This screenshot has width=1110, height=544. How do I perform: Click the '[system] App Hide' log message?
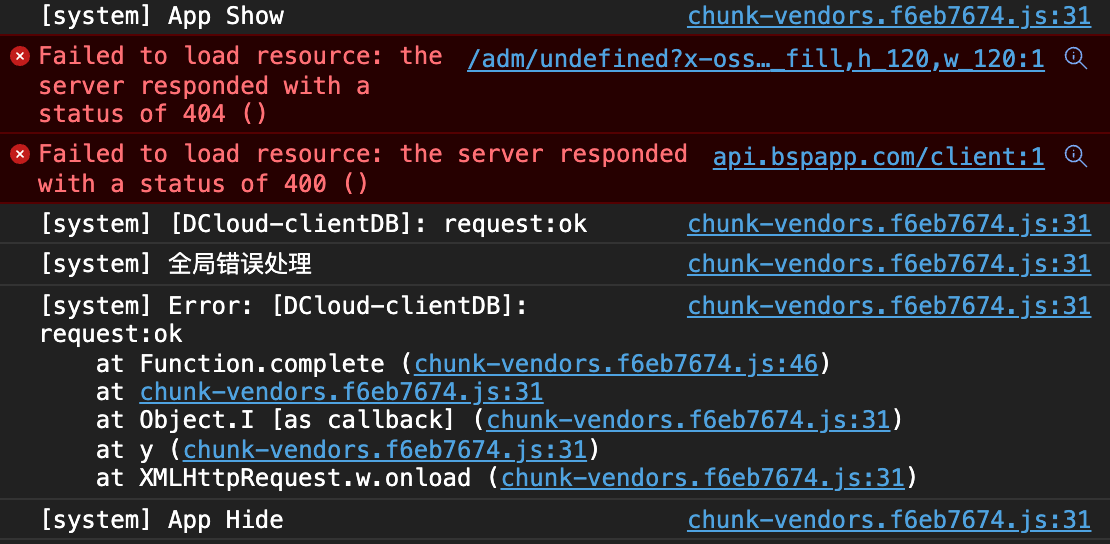(162, 520)
